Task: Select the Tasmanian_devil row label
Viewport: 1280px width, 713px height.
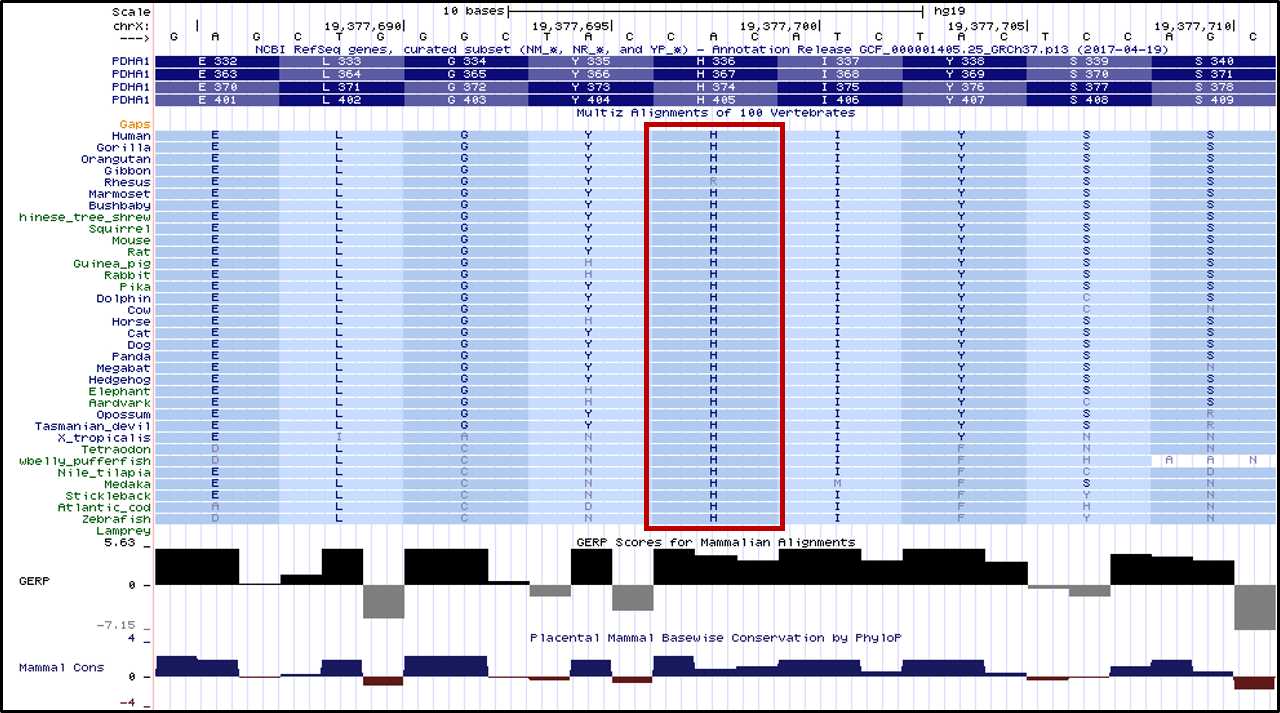Action: point(93,427)
